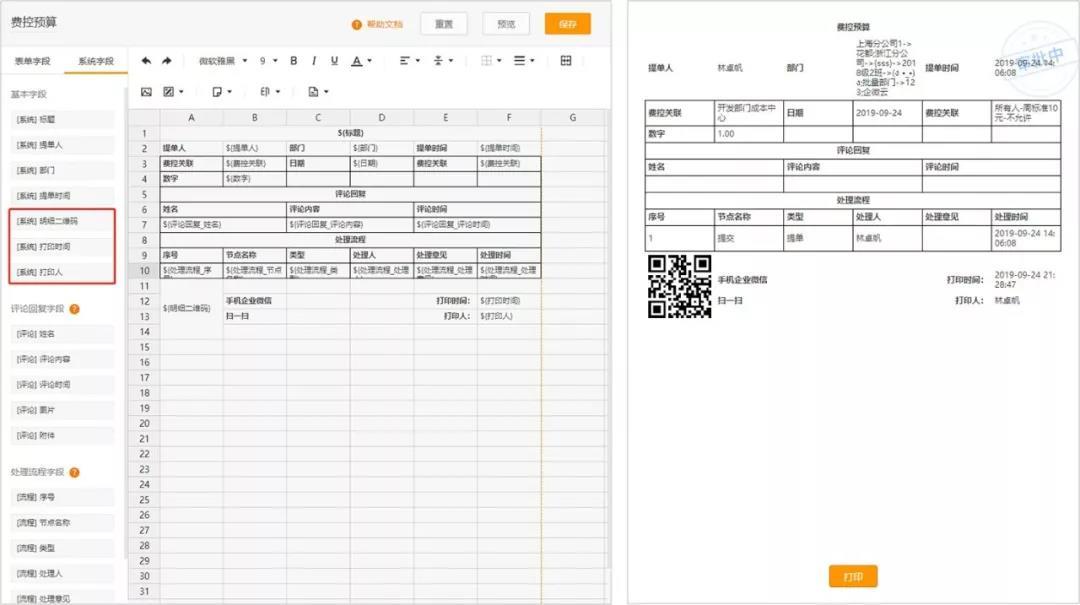Open the font color picker
1080x605 pixels.
tap(360, 61)
